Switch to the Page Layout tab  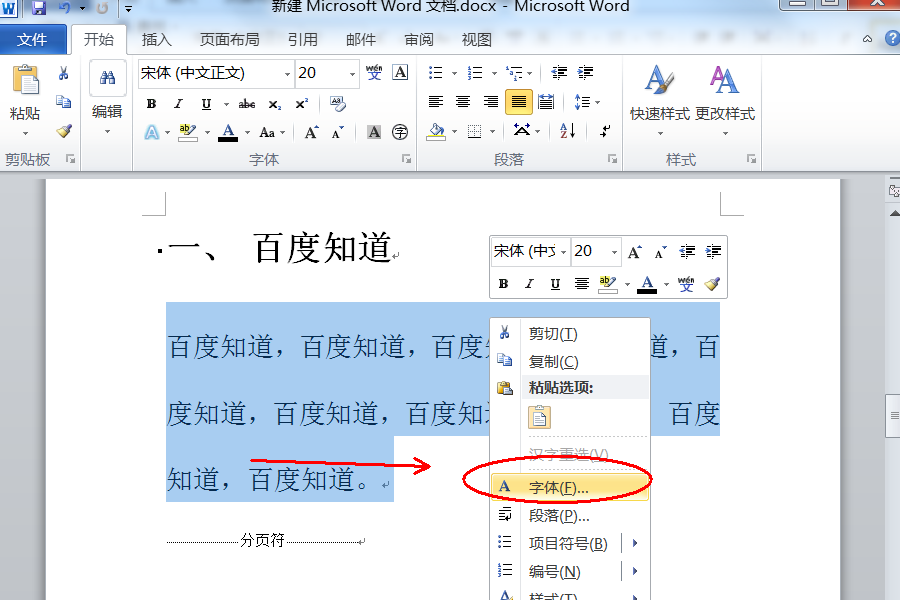(x=230, y=40)
